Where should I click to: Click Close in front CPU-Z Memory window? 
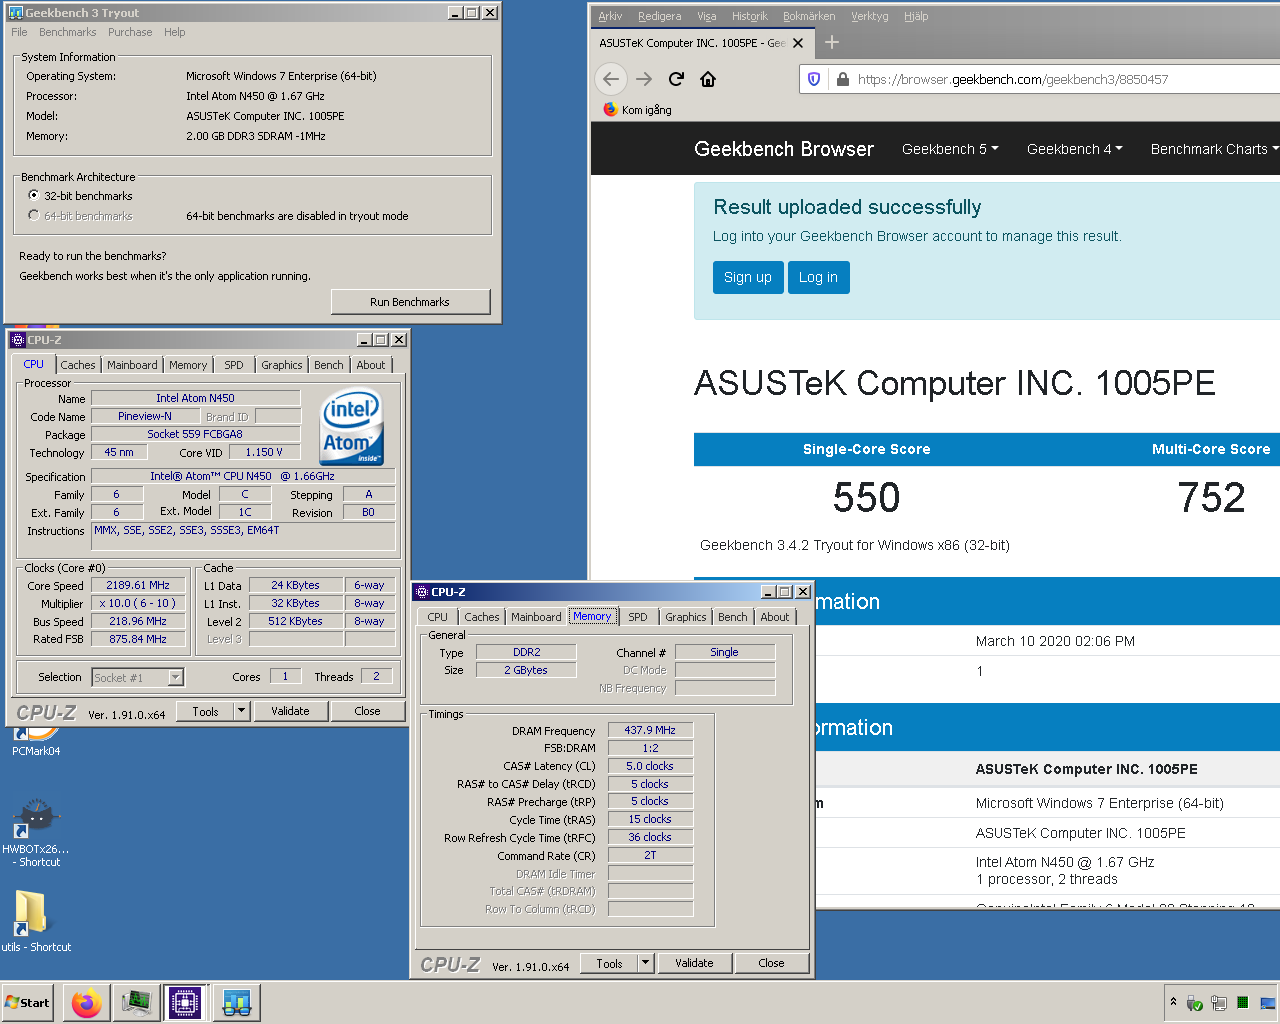coord(771,963)
